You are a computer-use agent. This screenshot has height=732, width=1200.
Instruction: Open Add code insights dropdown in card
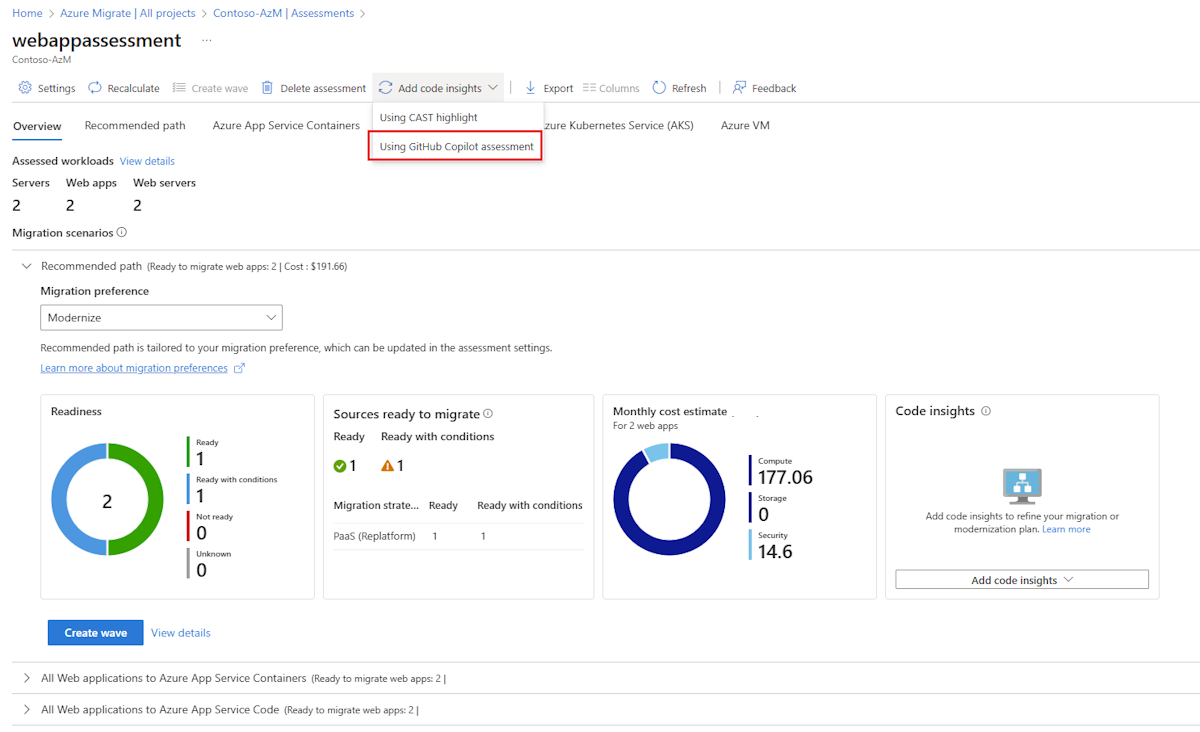point(1021,580)
